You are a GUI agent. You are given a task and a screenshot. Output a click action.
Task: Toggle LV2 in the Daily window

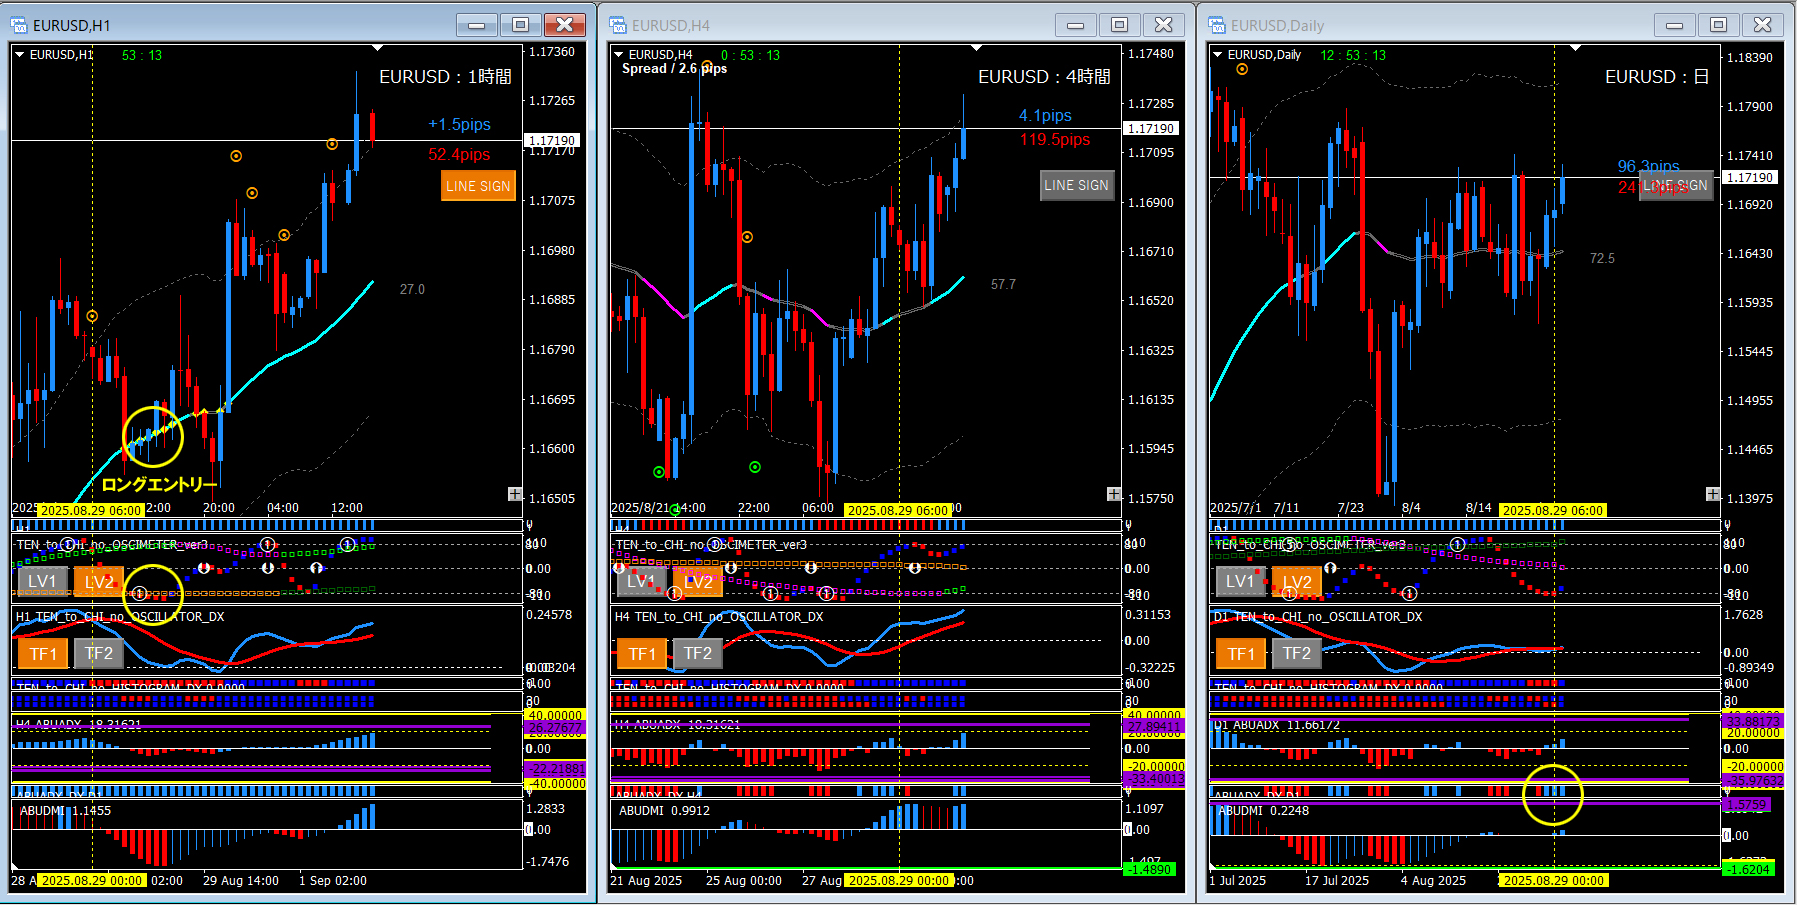(x=1297, y=581)
